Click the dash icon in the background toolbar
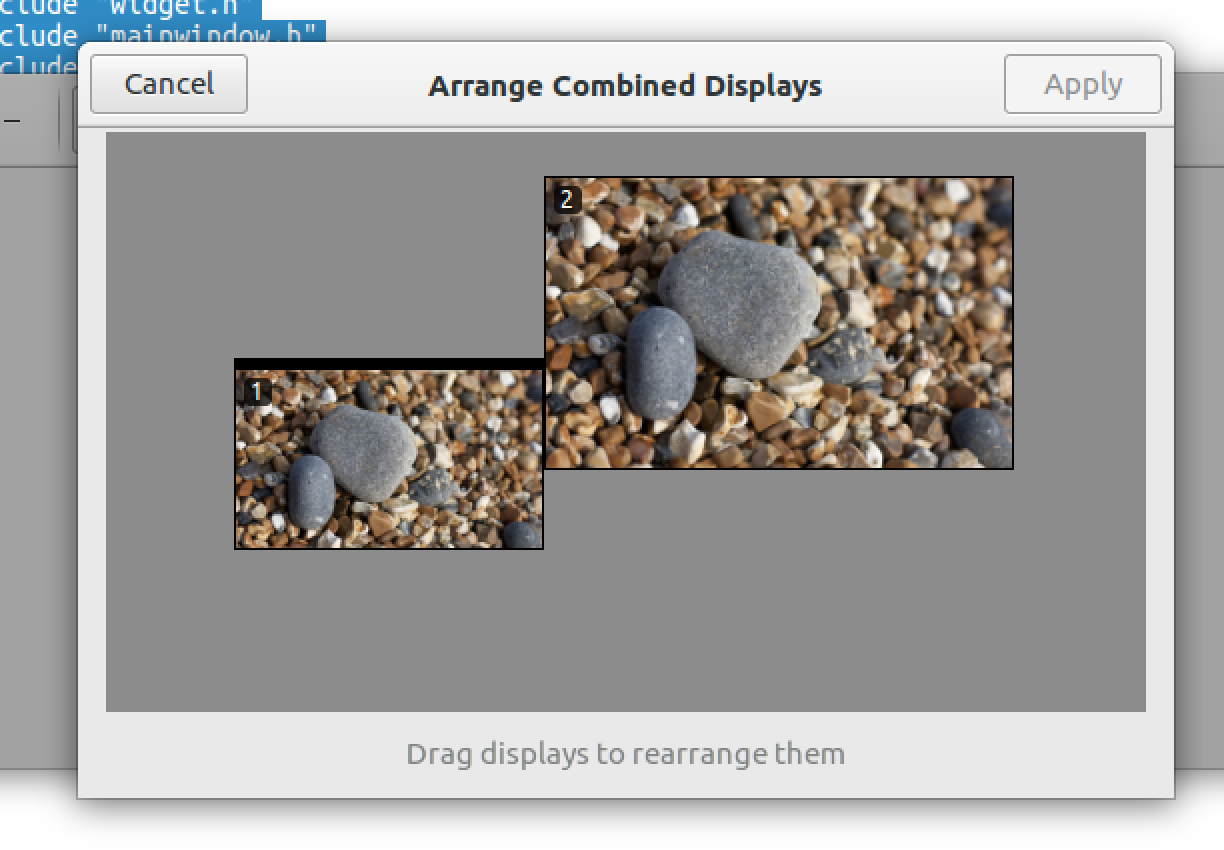 click(13, 121)
